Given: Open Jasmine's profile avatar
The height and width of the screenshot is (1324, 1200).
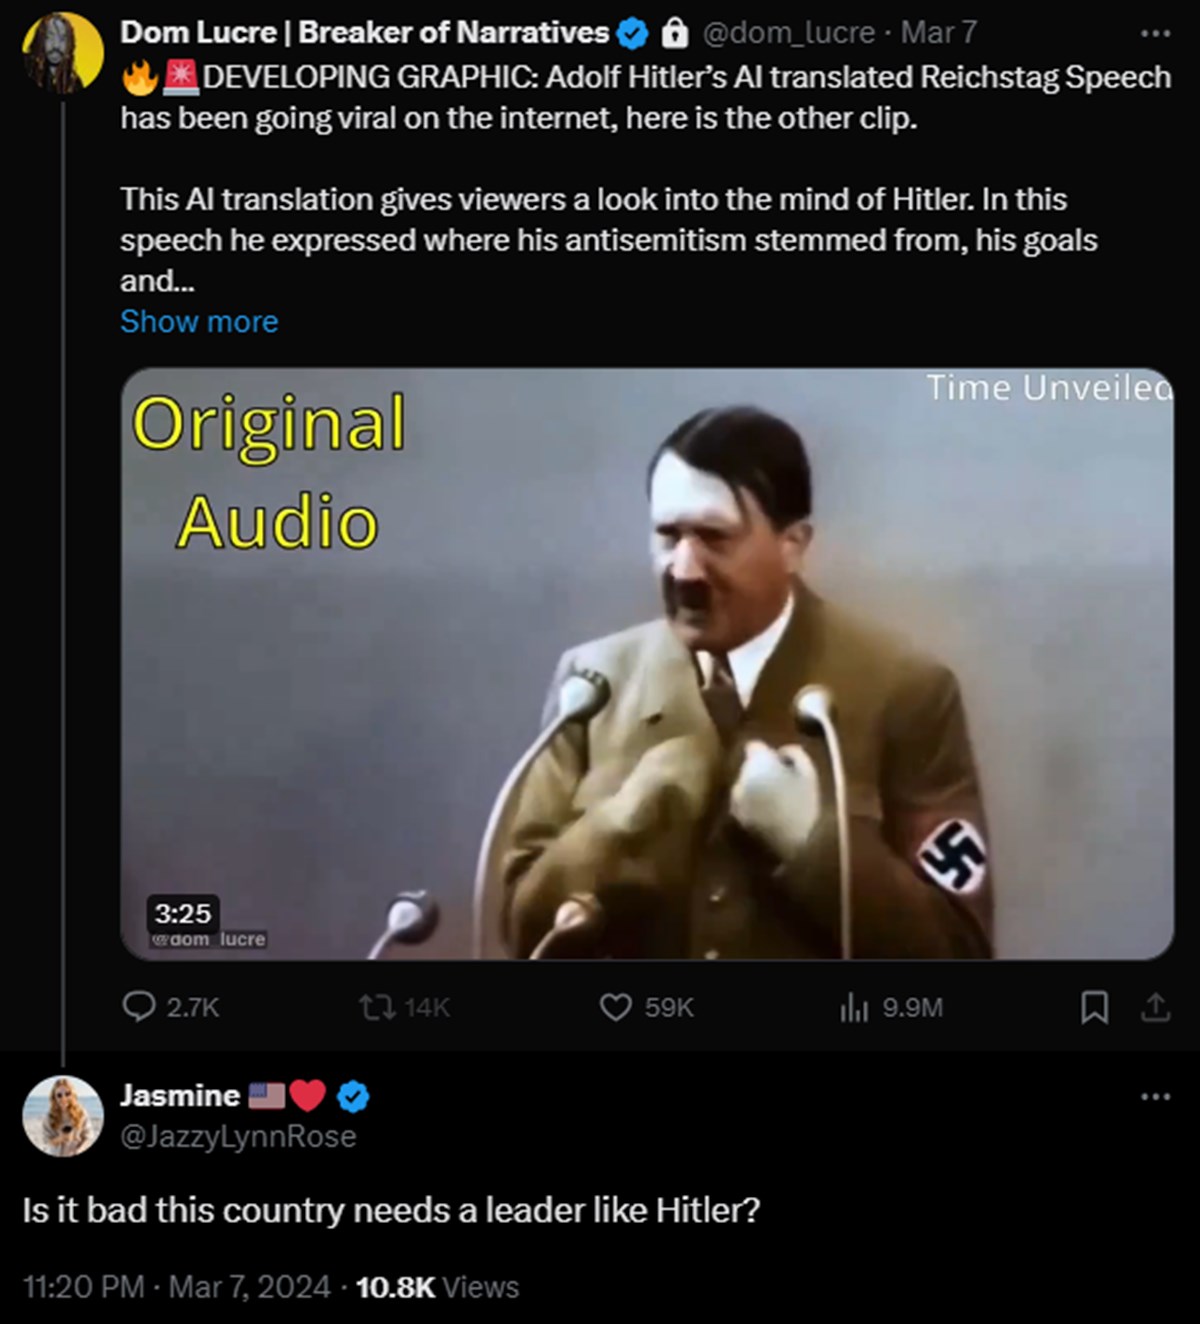Looking at the screenshot, I should pos(63,1116).
